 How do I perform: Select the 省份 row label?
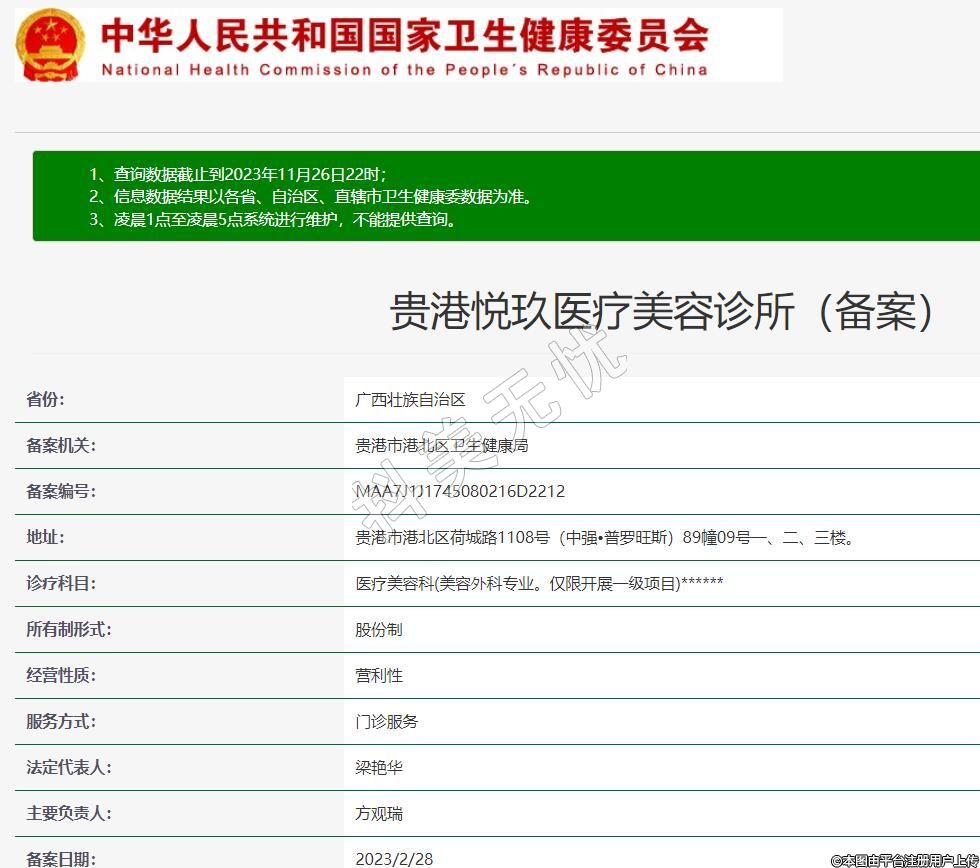pyautogui.click(x=45, y=399)
